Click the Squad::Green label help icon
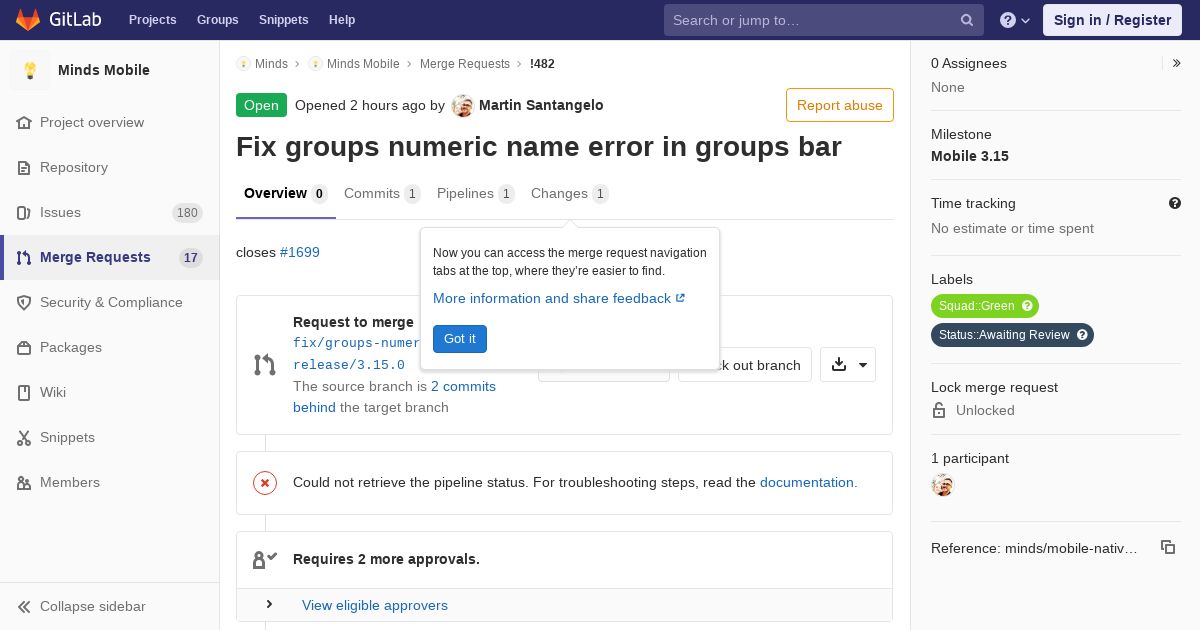 point(1027,306)
